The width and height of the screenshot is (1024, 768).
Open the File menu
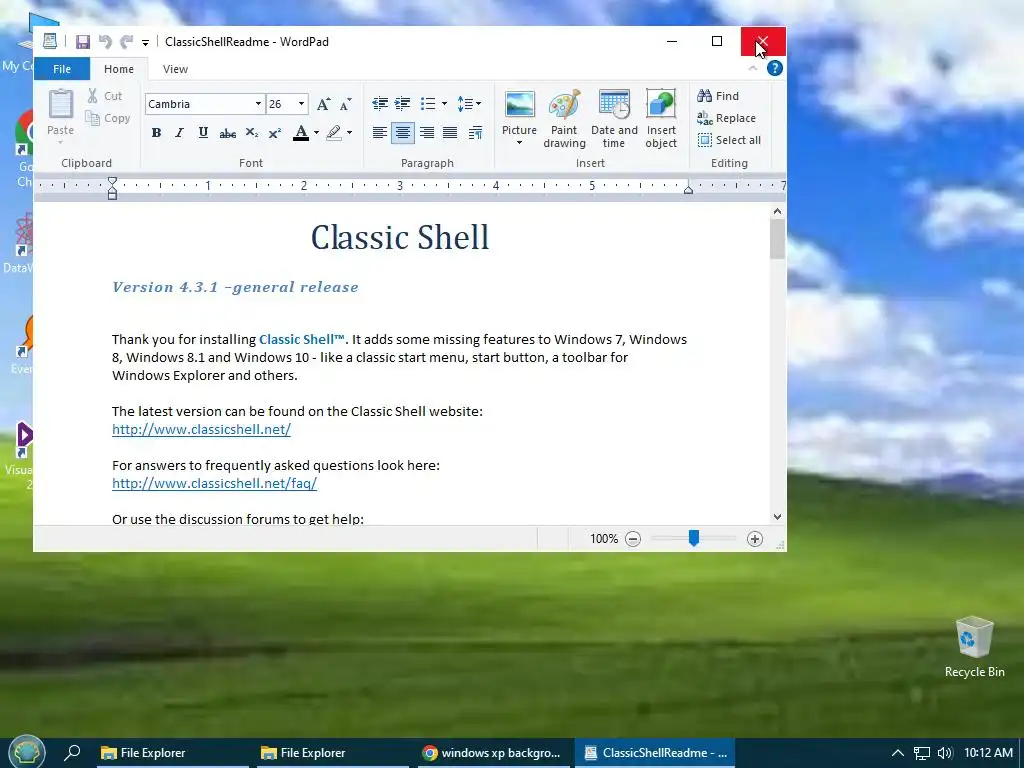coord(62,69)
